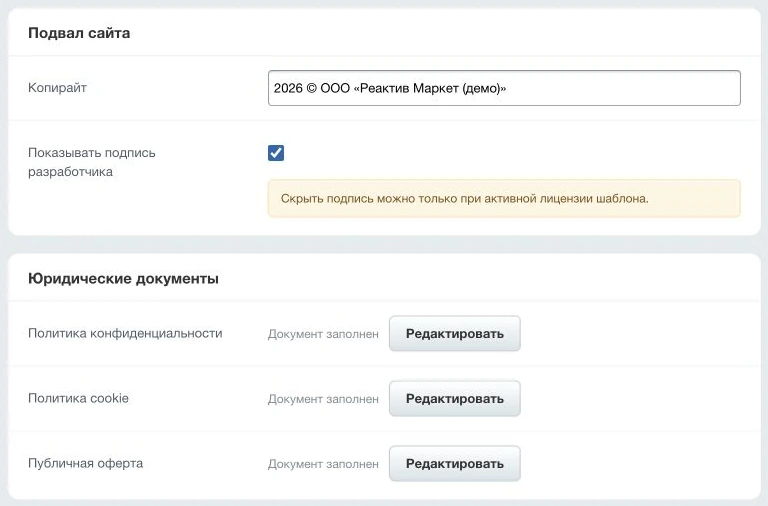The width and height of the screenshot is (768, 506).
Task: Click the Политика конфиденциальности row label
Action: tap(125, 333)
